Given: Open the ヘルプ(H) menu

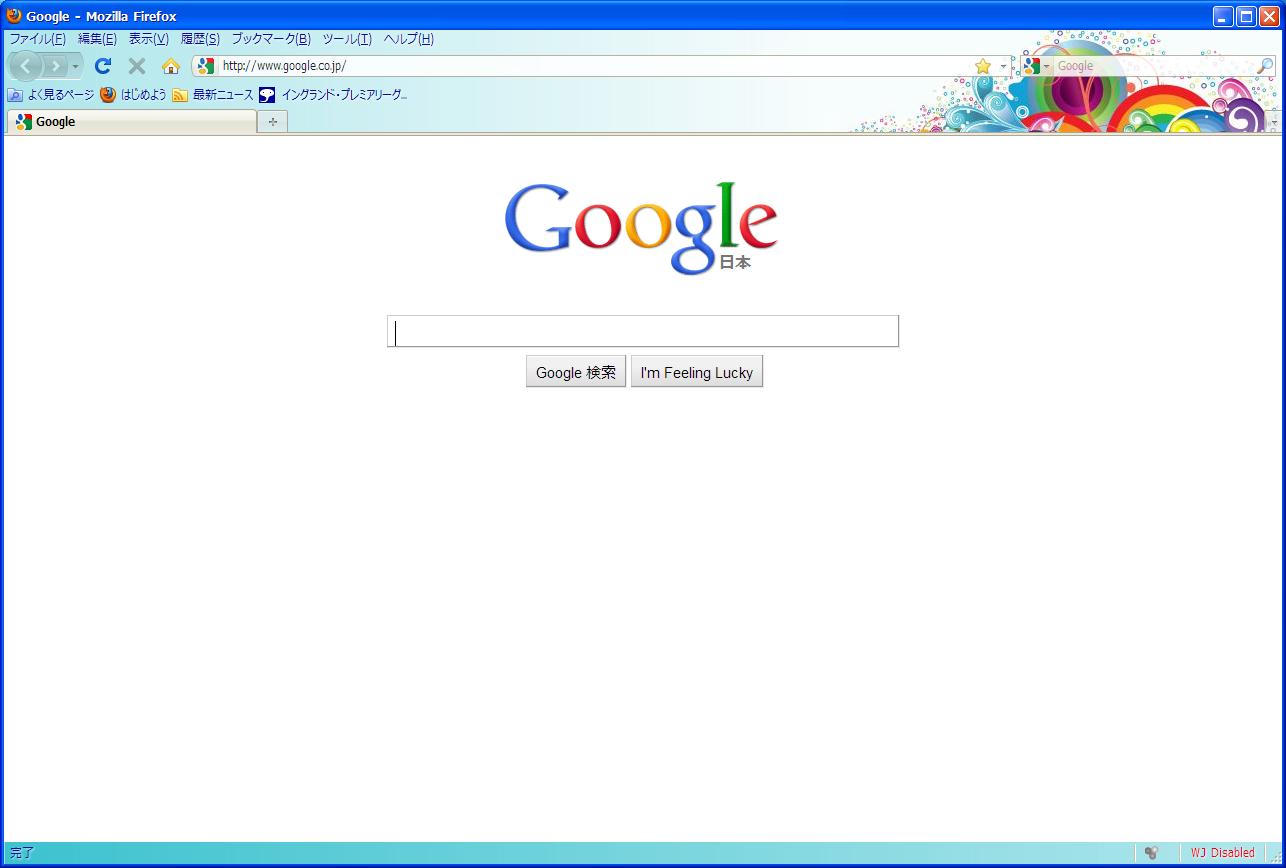Looking at the screenshot, I should (408, 39).
